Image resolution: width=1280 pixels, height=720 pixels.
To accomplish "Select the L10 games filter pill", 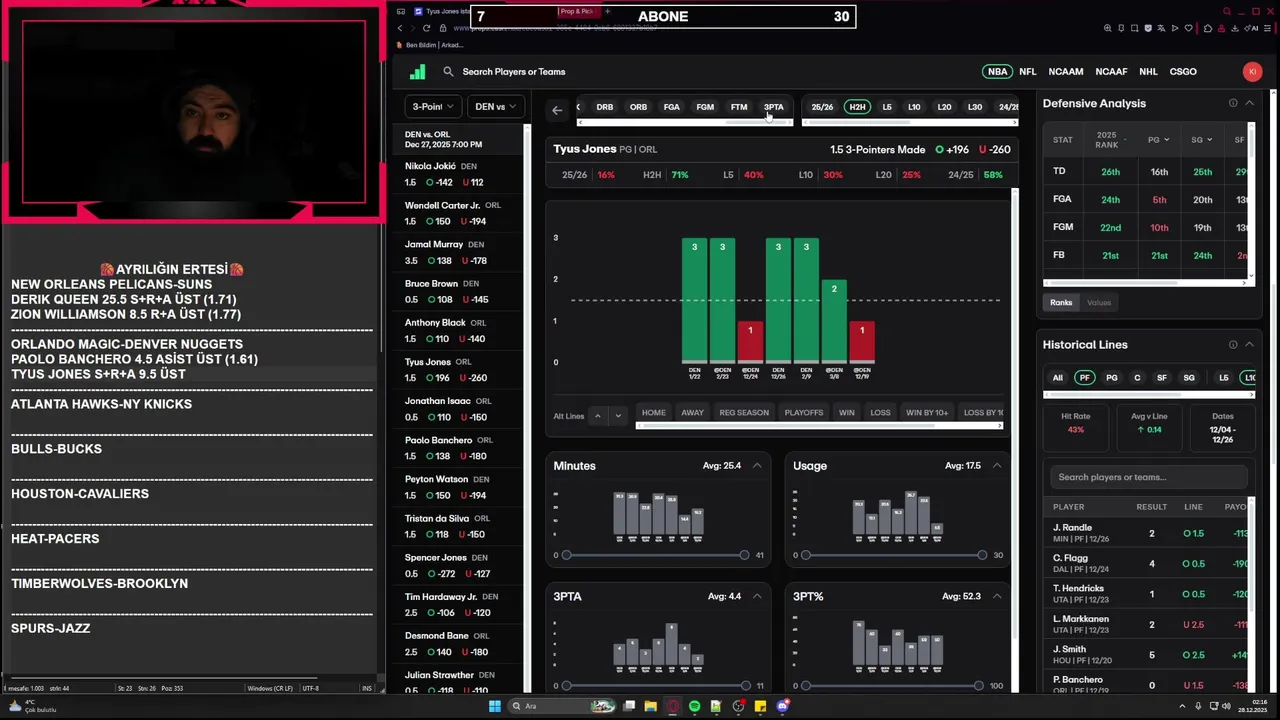I will click(914, 107).
